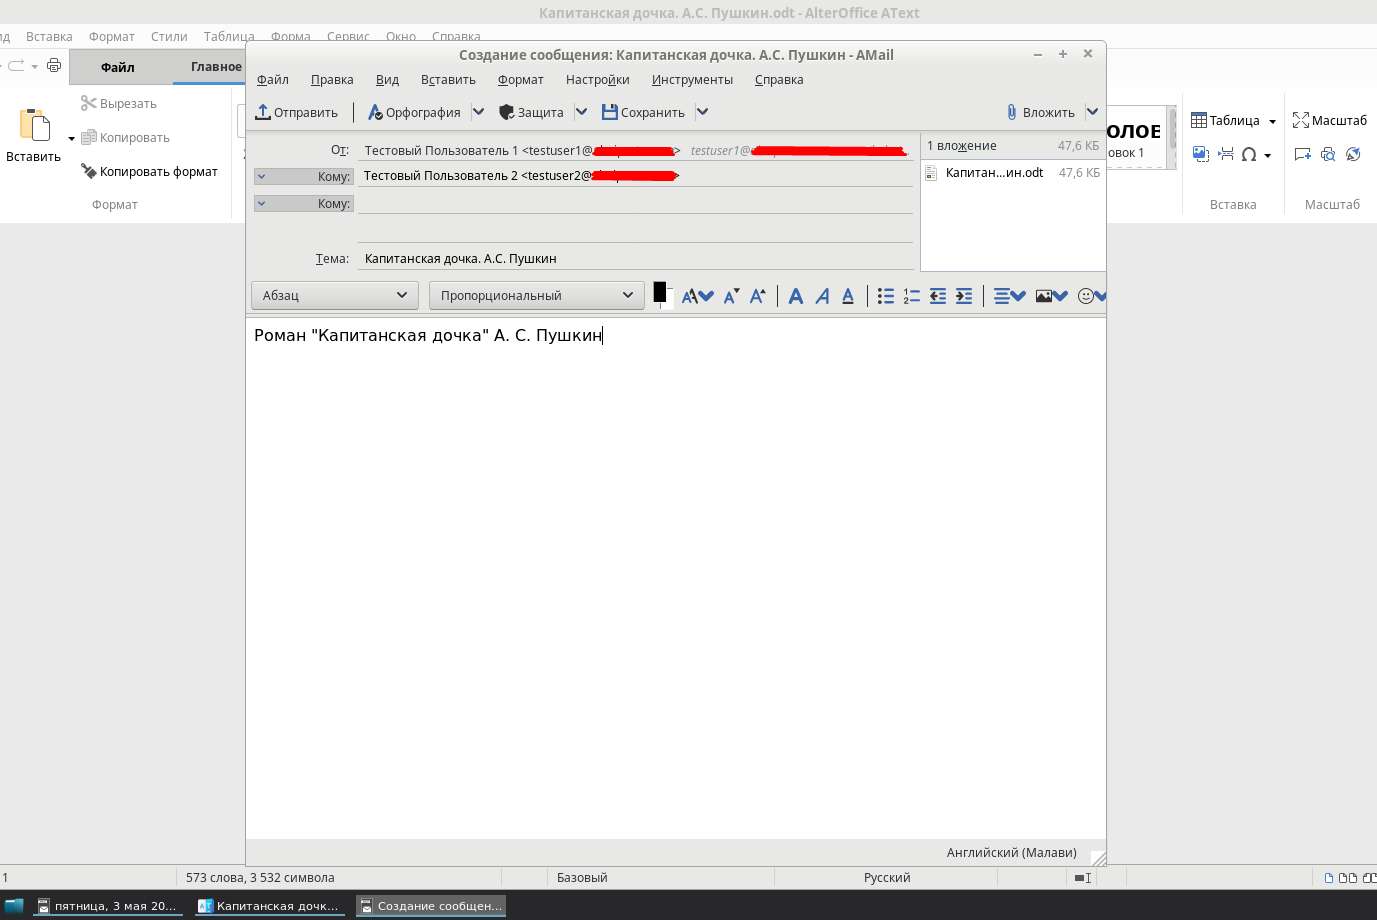Increase paragraph indent
The image size is (1377, 920).
click(x=963, y=296)
